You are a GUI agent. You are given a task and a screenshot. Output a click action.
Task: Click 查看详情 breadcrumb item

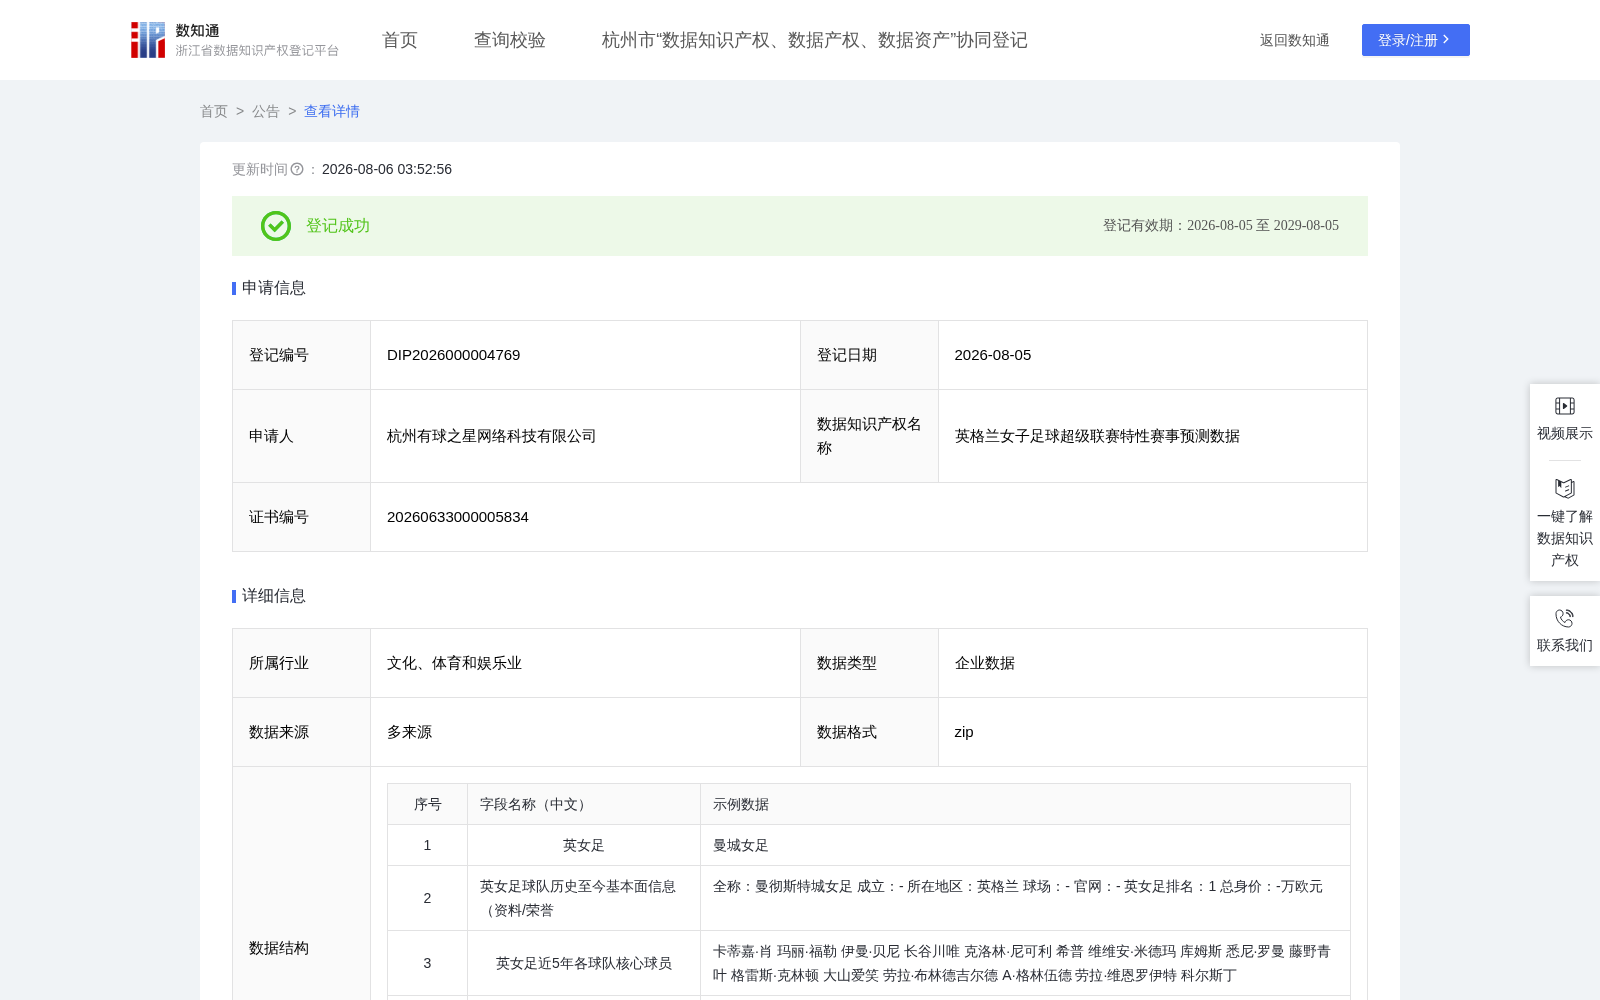click(332, 111)
